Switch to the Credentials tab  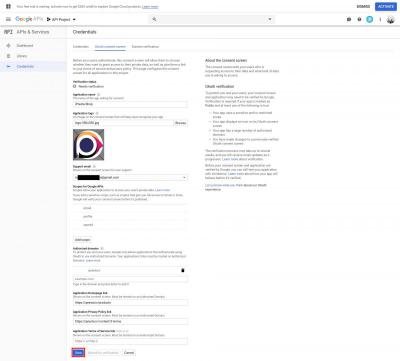tap(81, 47)
